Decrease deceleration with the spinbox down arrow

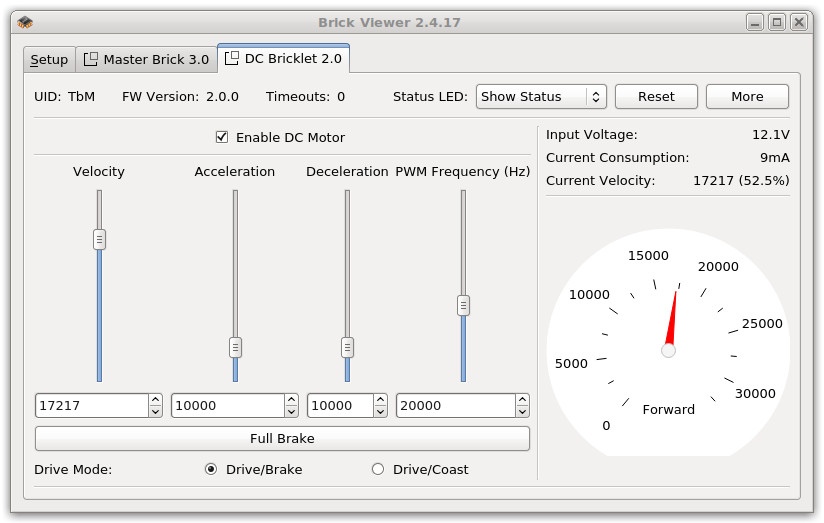tap(380, 412)
